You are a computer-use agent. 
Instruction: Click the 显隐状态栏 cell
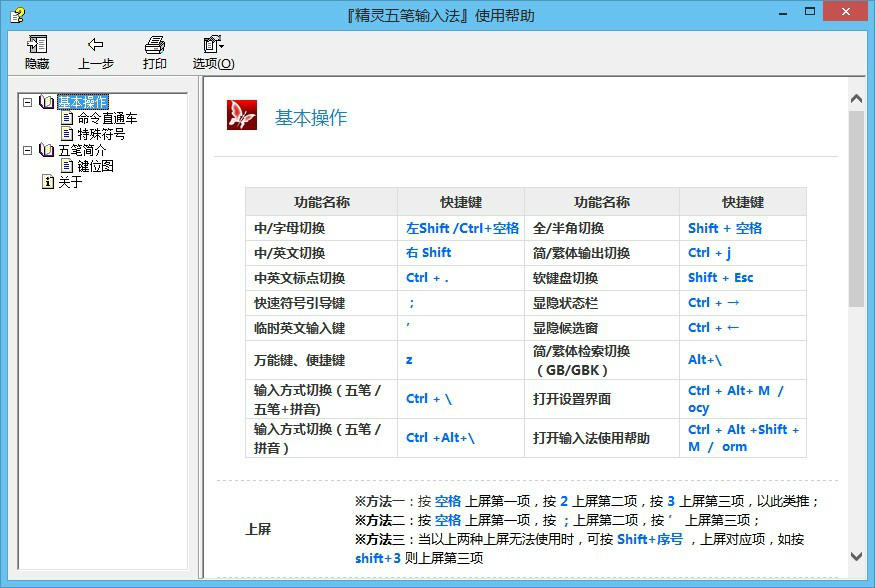602,303
